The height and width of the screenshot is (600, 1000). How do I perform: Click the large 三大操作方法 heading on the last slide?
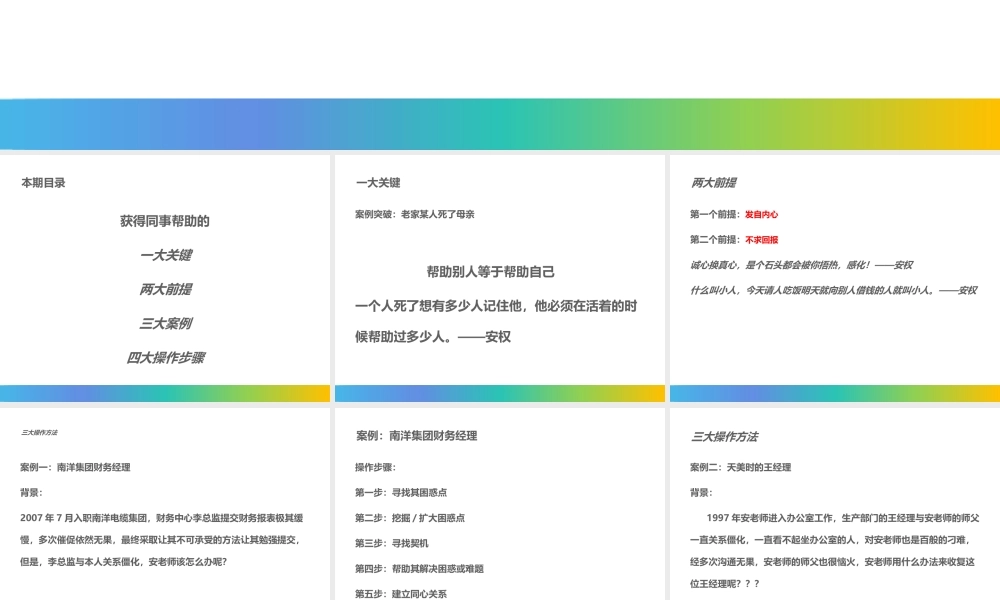[x=724, y=437]
